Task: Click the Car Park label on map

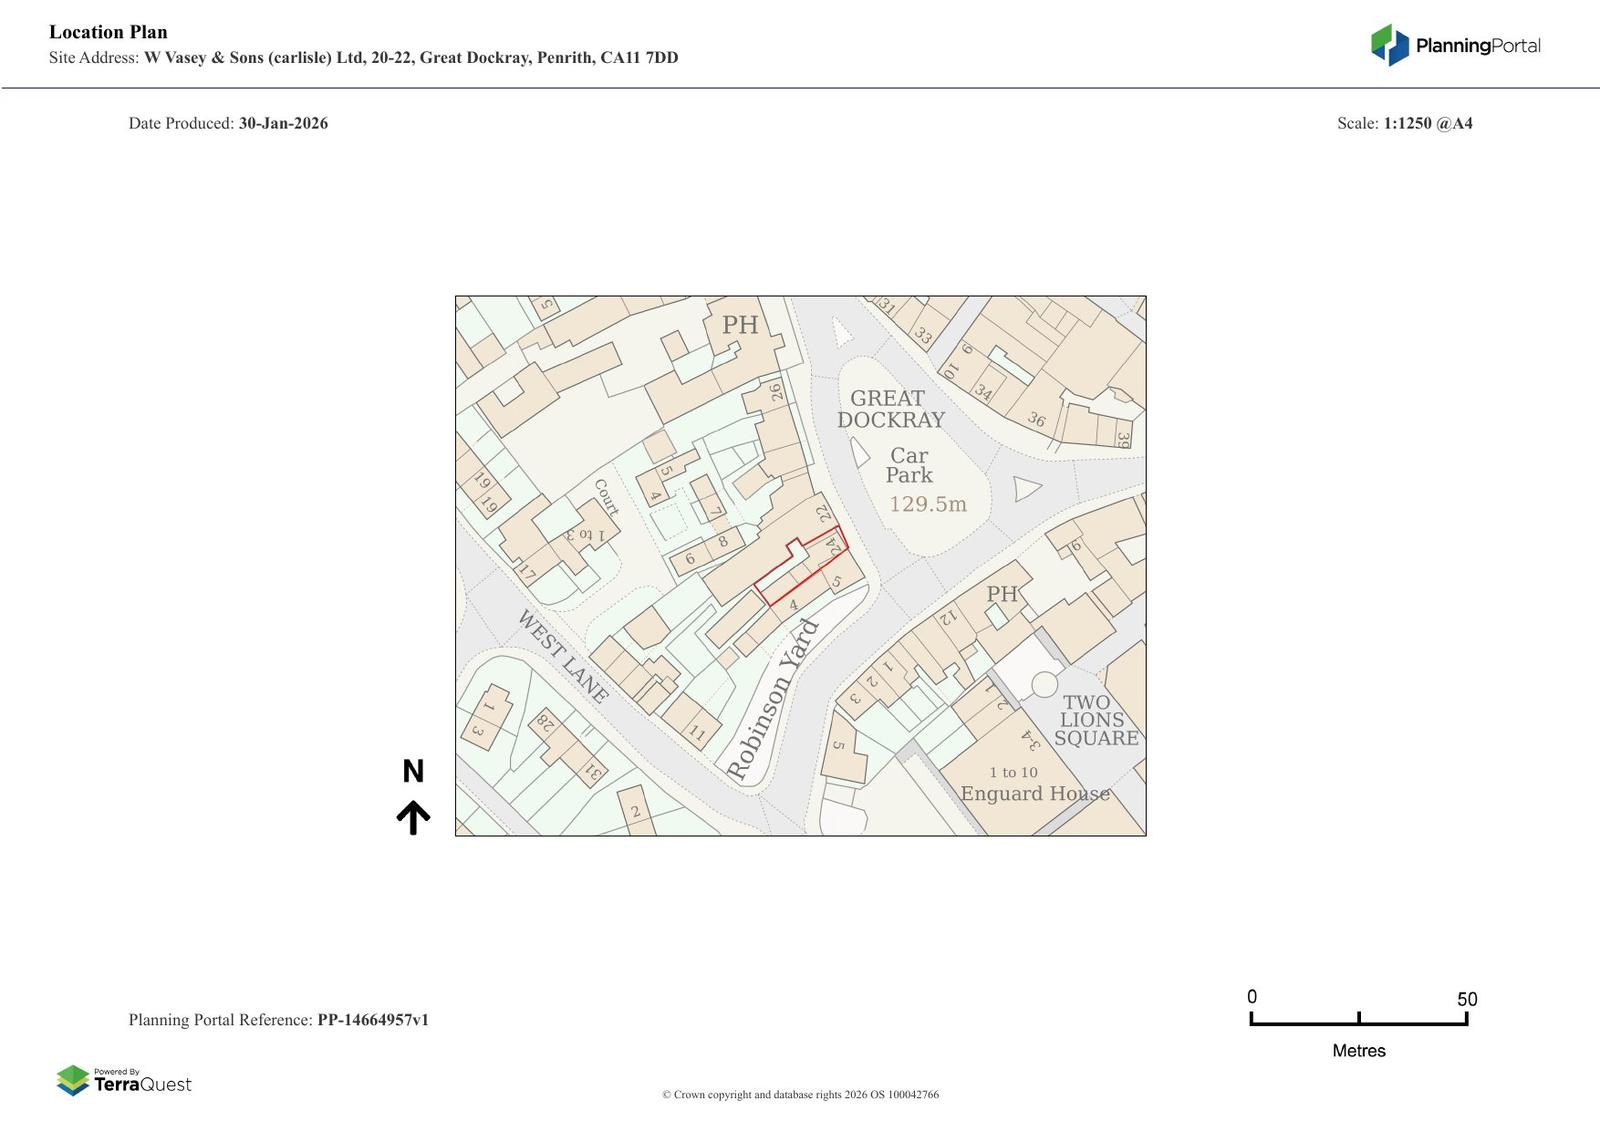Action: [909, 465]
